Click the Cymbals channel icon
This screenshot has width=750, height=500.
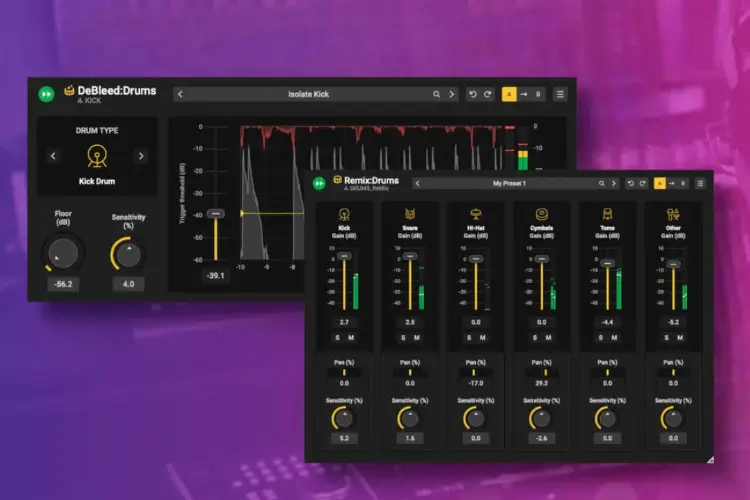541,214
